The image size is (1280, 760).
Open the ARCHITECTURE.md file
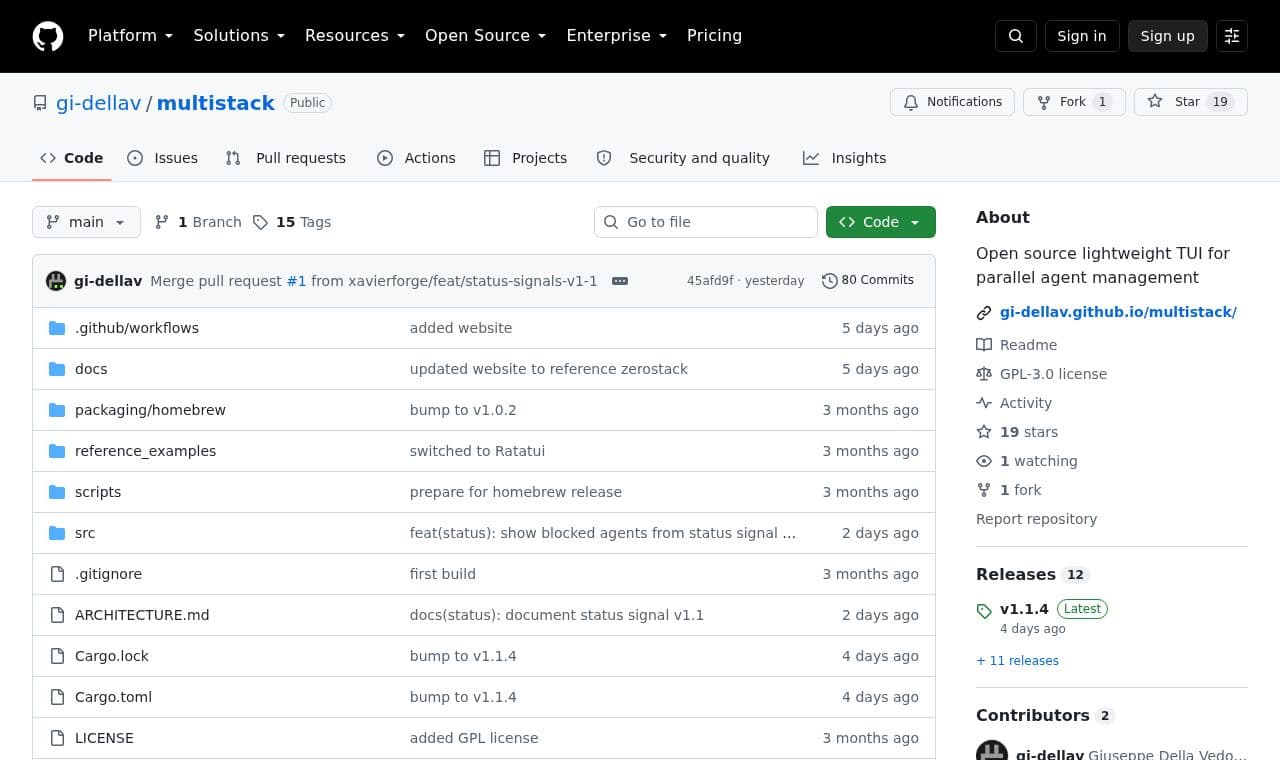[x=142, y=615]
